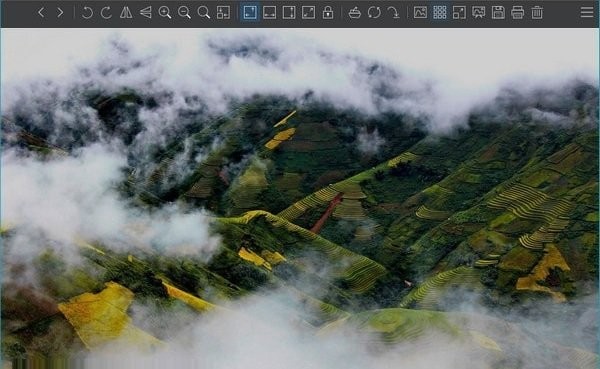Click the curved down-arrow icon
The height and width of the screenshot is (369, 600).
393,13
